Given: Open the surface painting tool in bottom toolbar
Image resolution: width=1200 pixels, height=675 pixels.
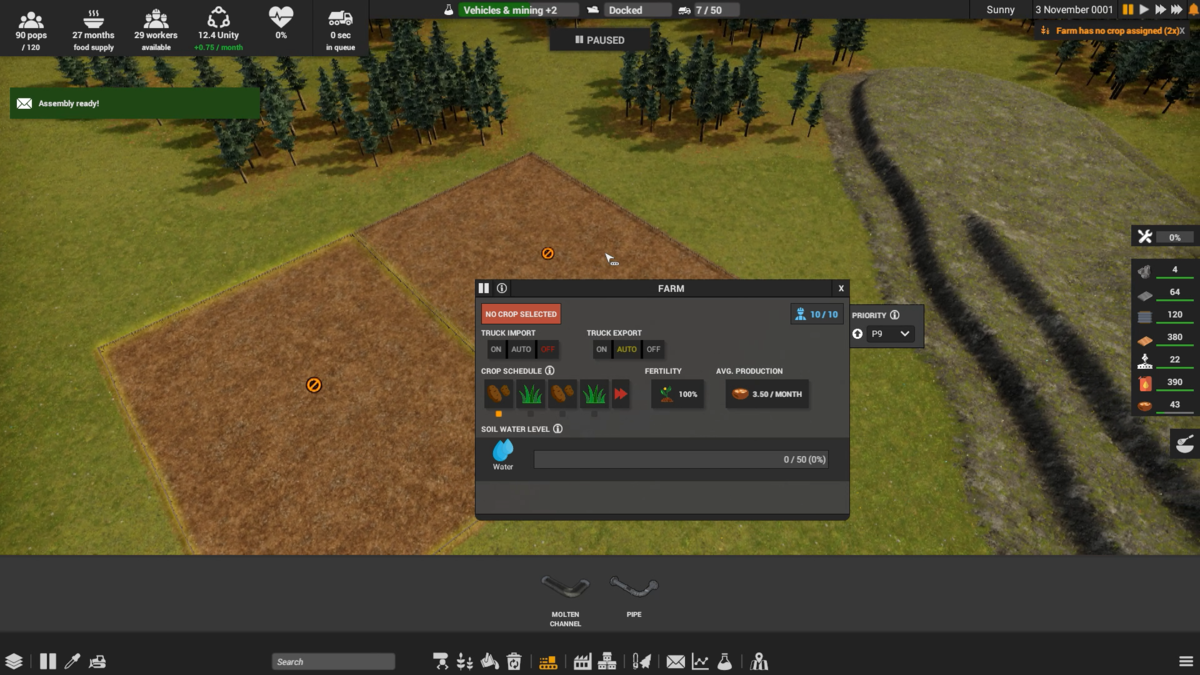Looking at the screenshot, I should click(x=440, y=661).
